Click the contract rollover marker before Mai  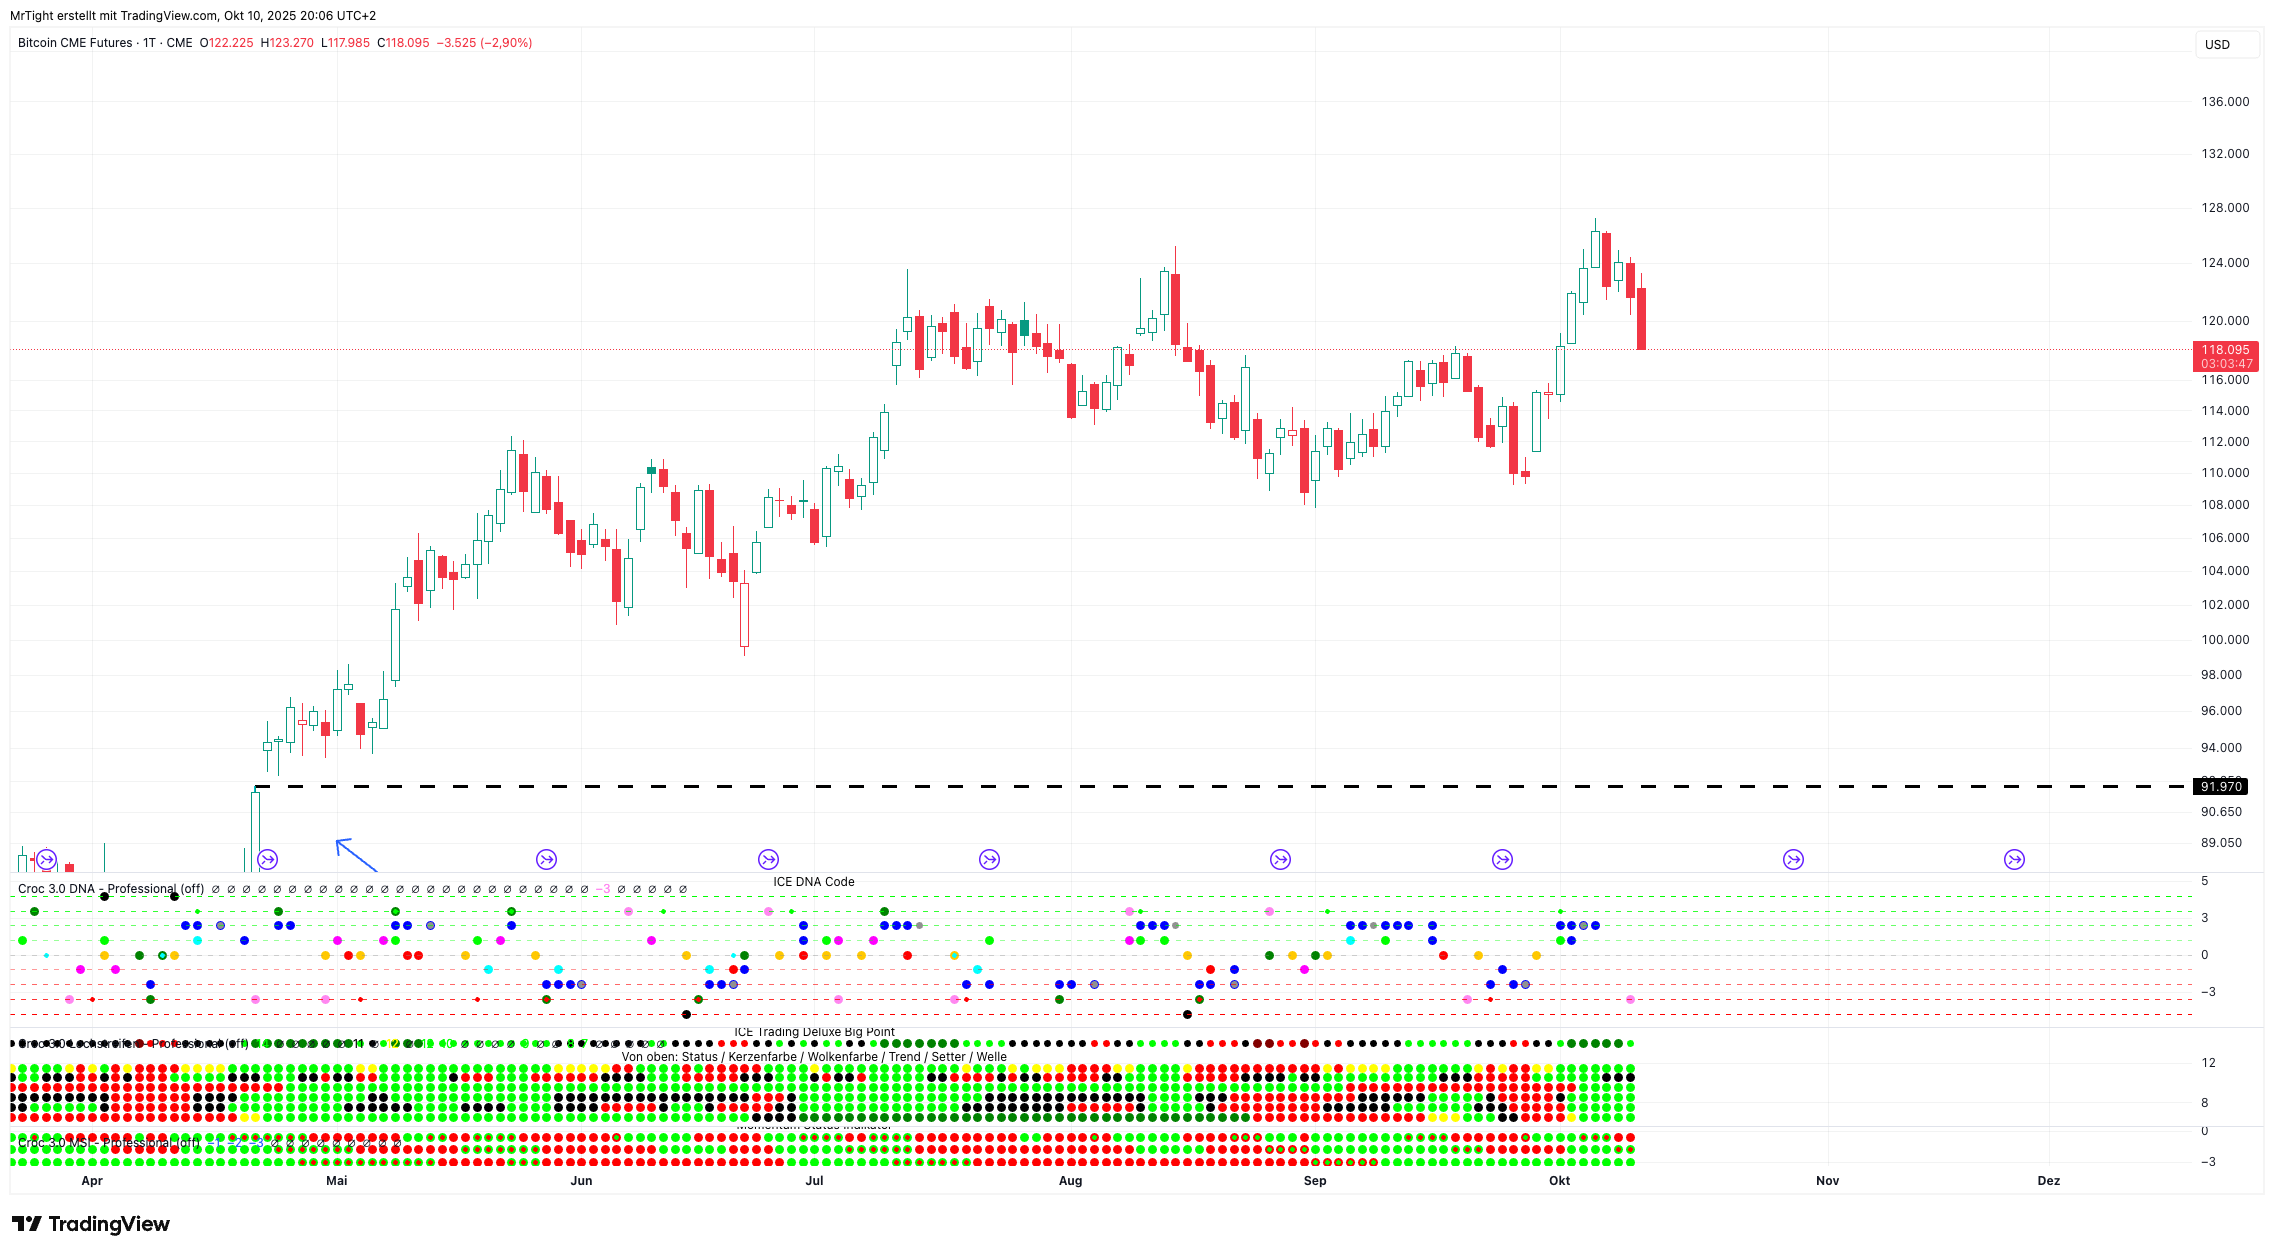pyautogui.click(x=267, y=859)
